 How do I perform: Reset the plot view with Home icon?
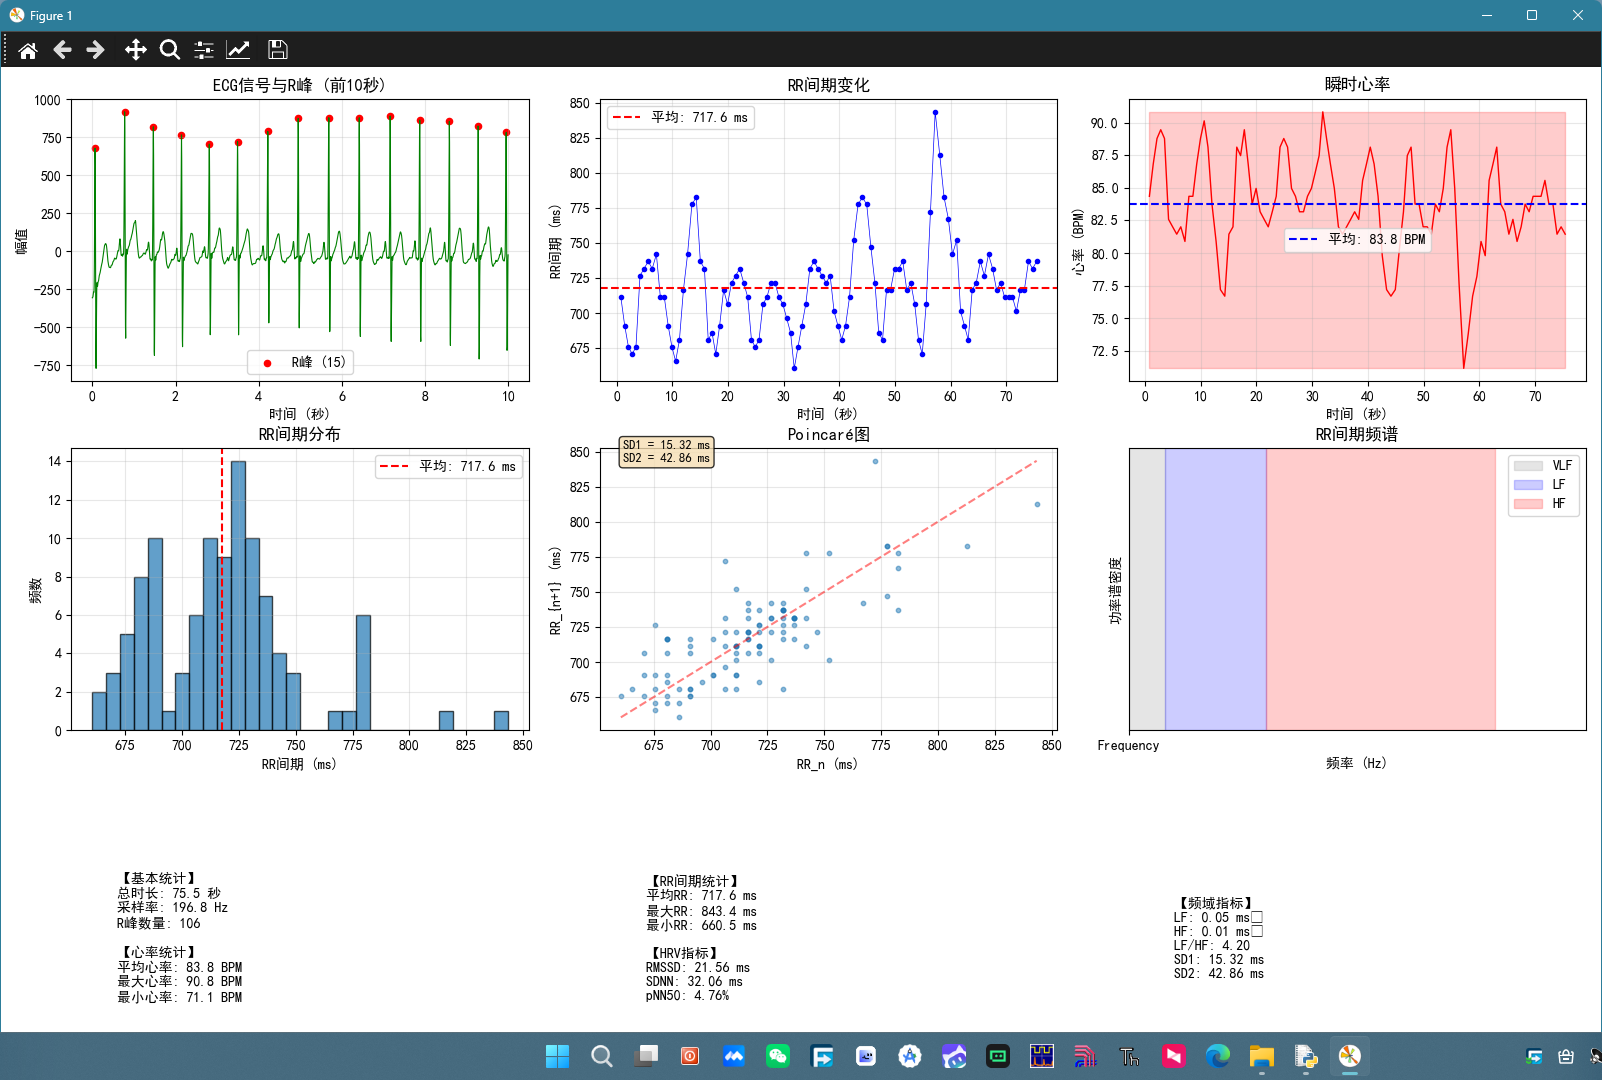click(28, 50)
